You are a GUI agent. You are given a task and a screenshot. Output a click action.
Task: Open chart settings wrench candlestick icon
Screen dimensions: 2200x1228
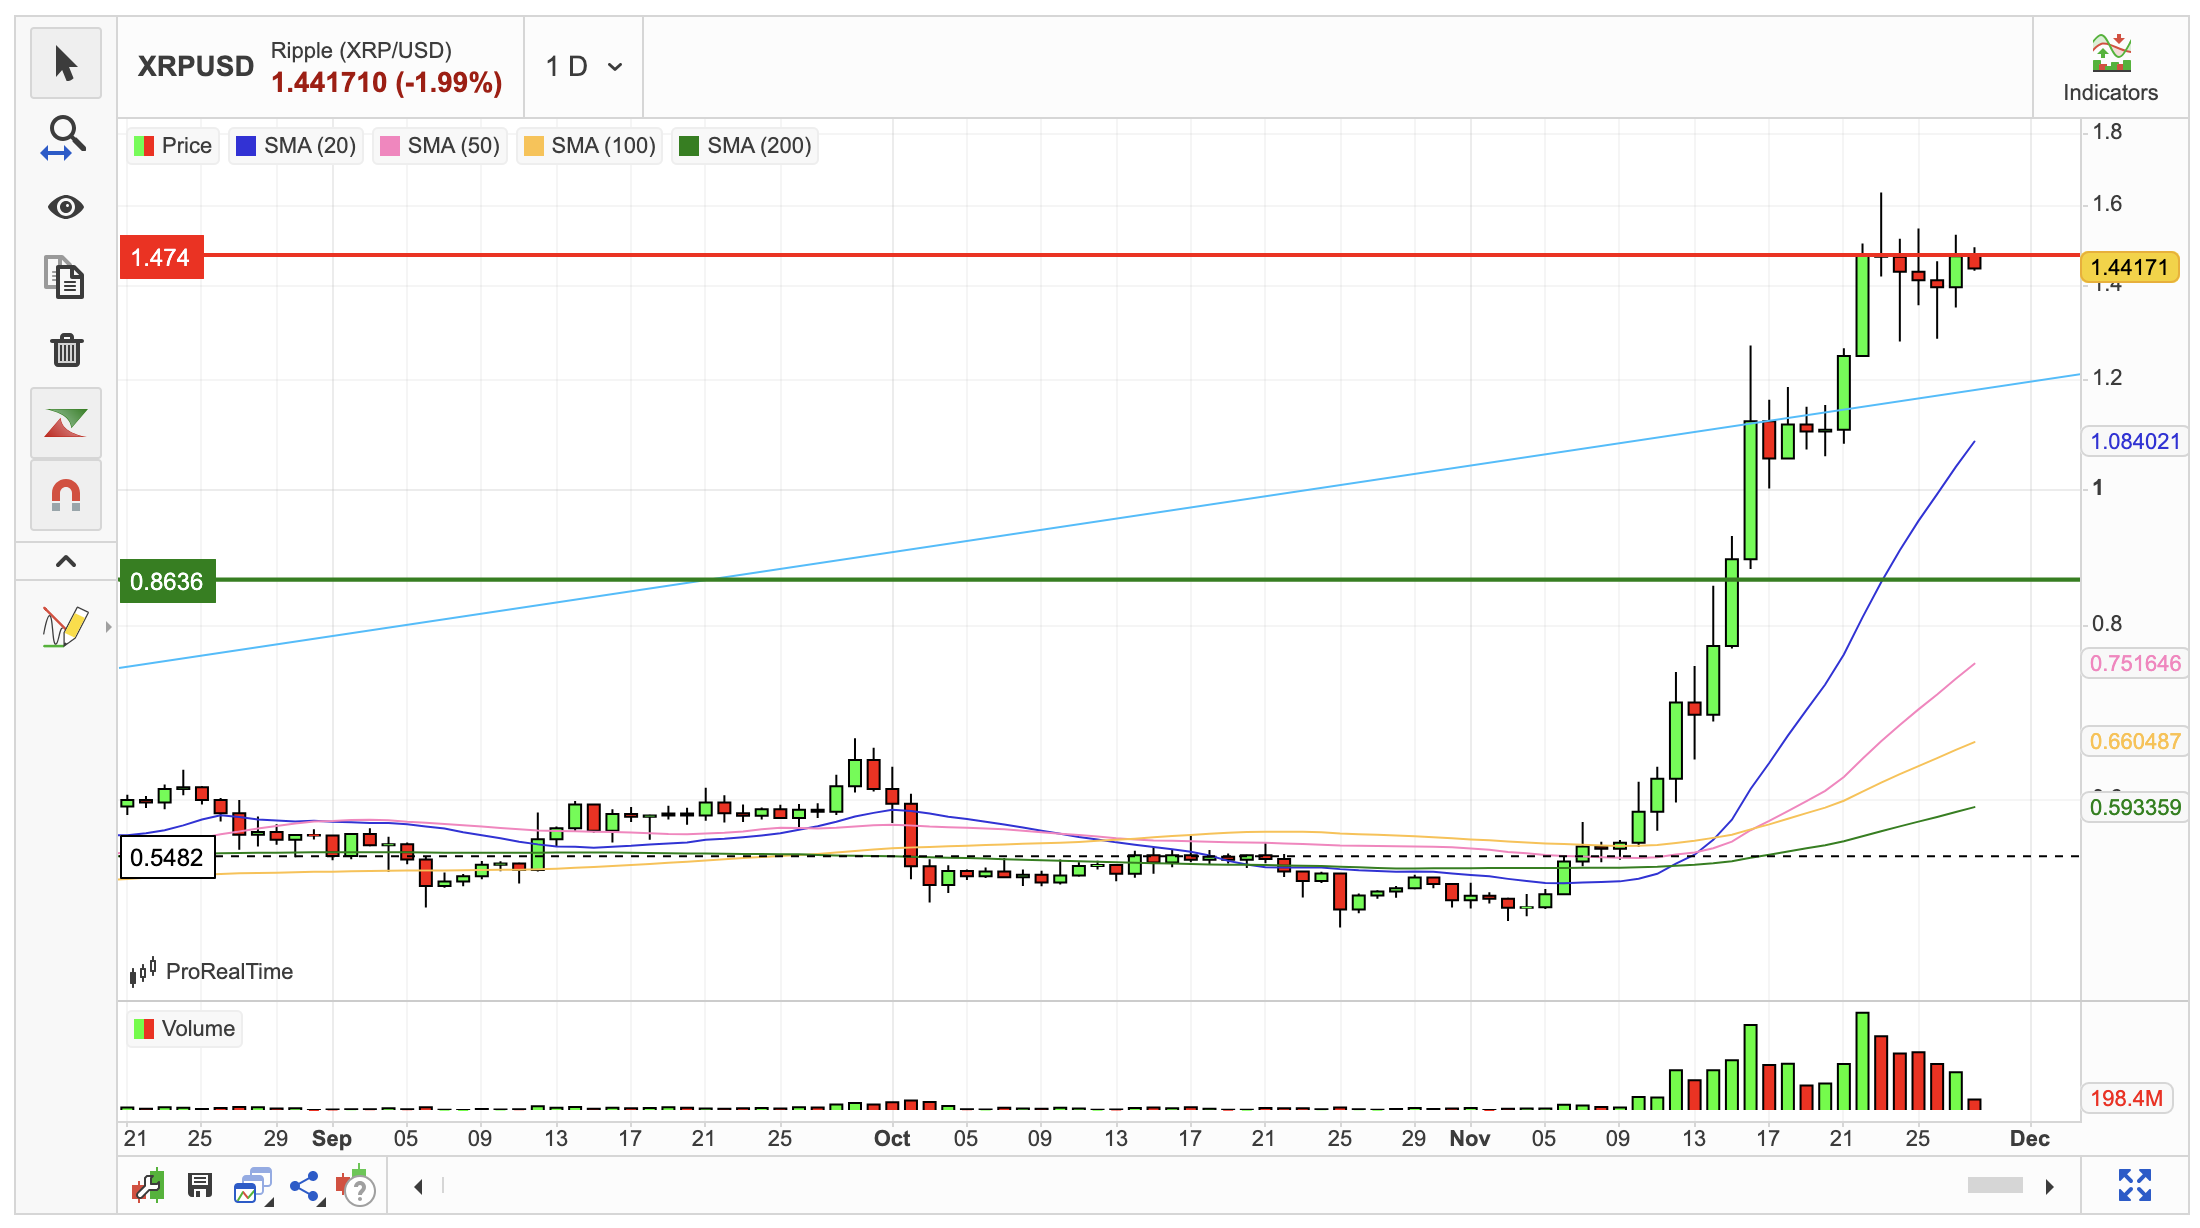149,1186
